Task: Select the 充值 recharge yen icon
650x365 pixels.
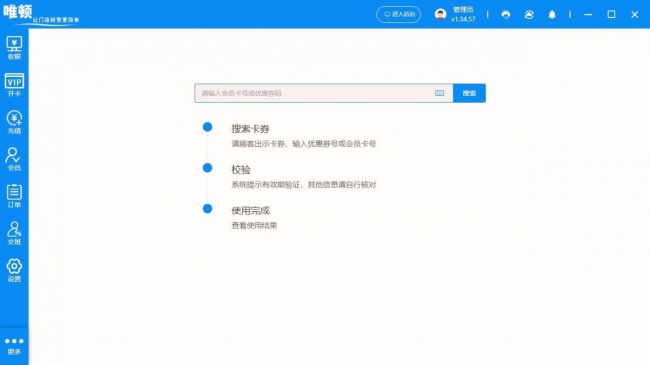Action: coord(14,122)
